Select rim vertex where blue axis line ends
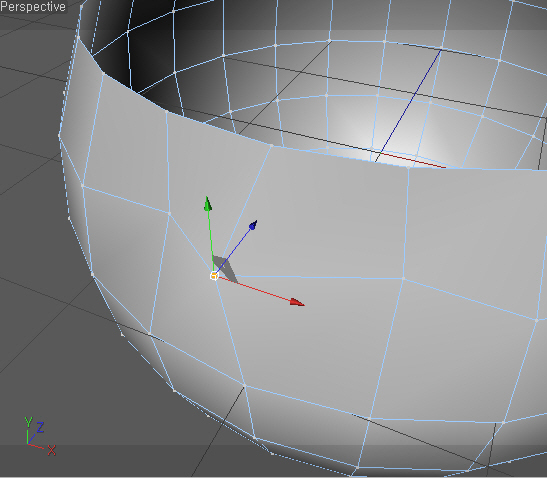The height and width of the screenshot is (478, 547). pos(441,47)
